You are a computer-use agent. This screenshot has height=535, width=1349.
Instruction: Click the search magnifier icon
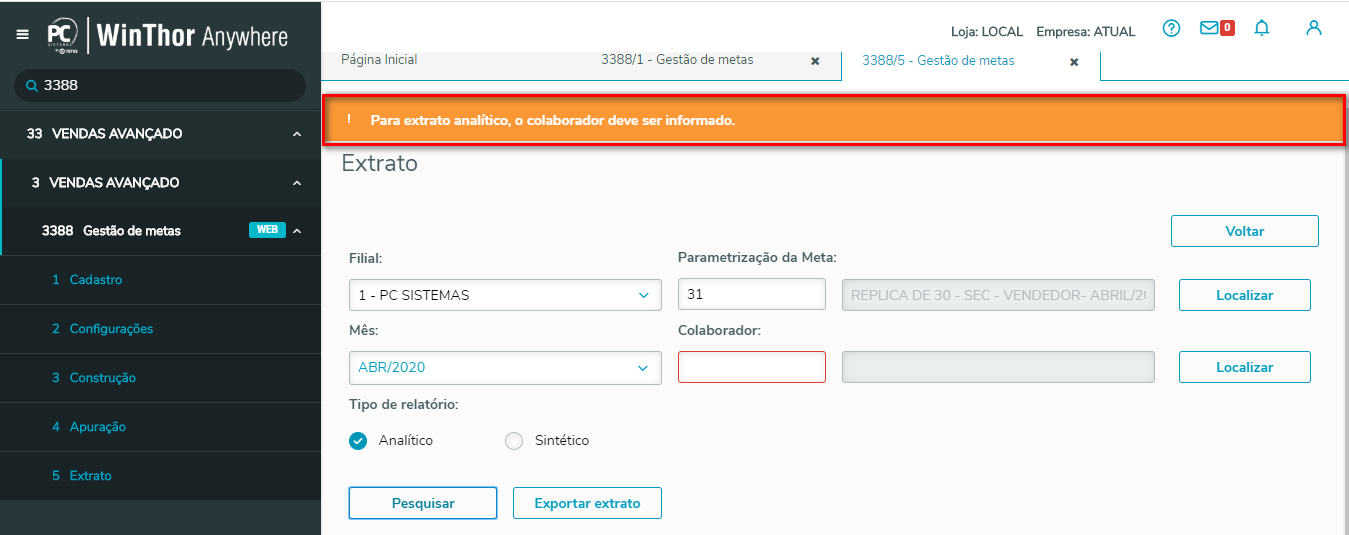tap(32, 86)
